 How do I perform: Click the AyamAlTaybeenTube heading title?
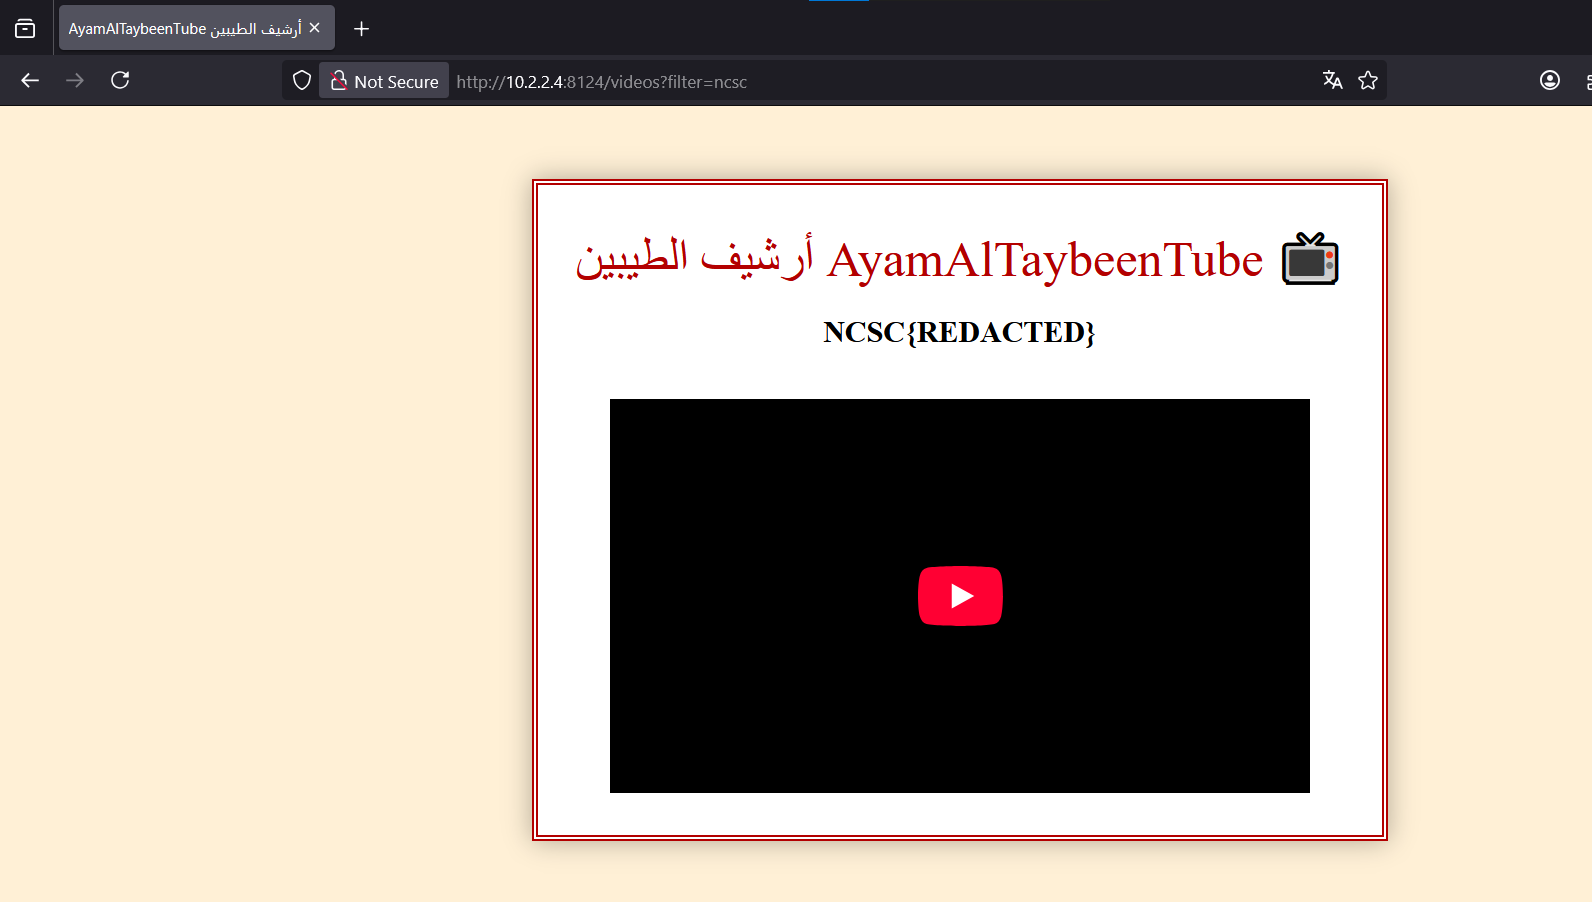(1045, 260)
